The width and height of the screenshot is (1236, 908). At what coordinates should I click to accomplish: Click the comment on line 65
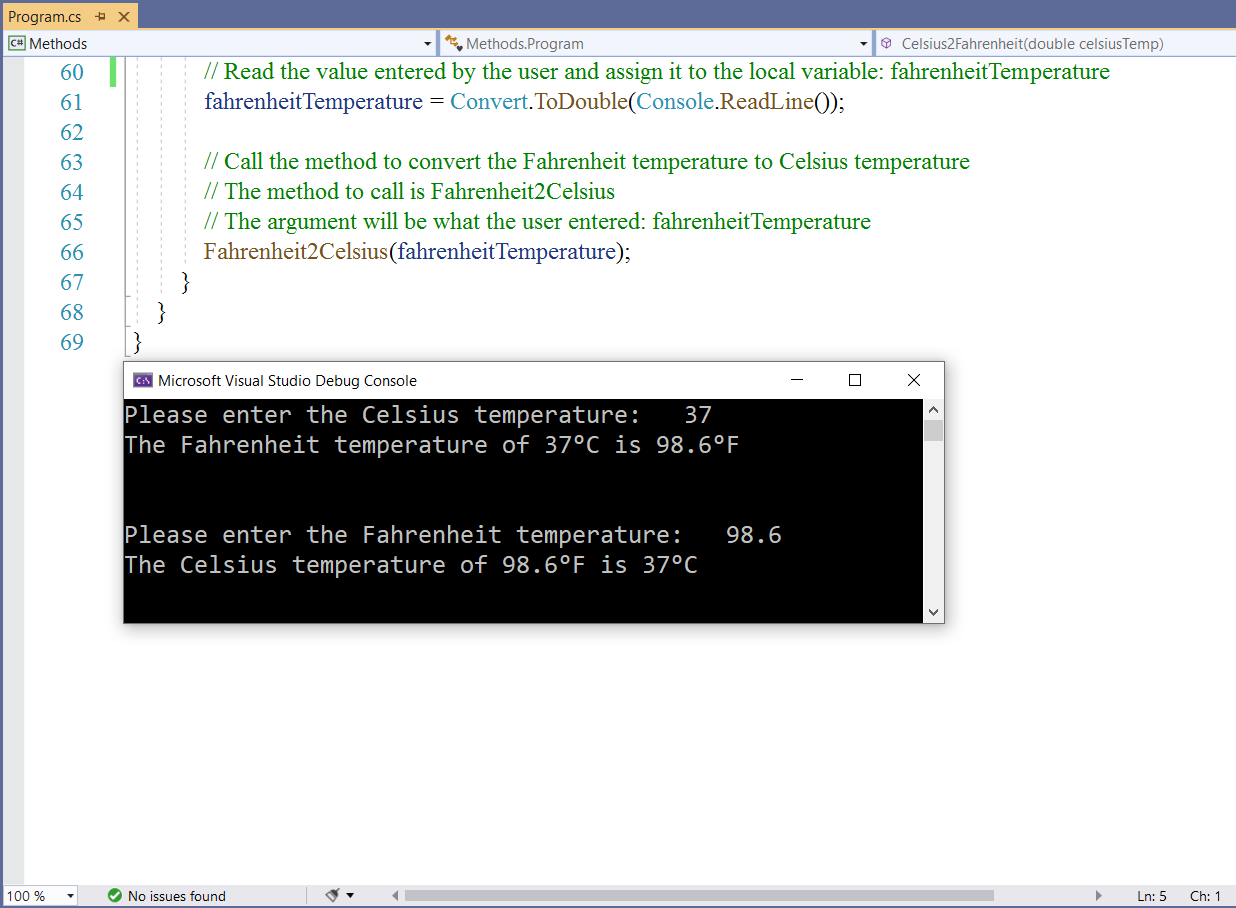[537, 222]
